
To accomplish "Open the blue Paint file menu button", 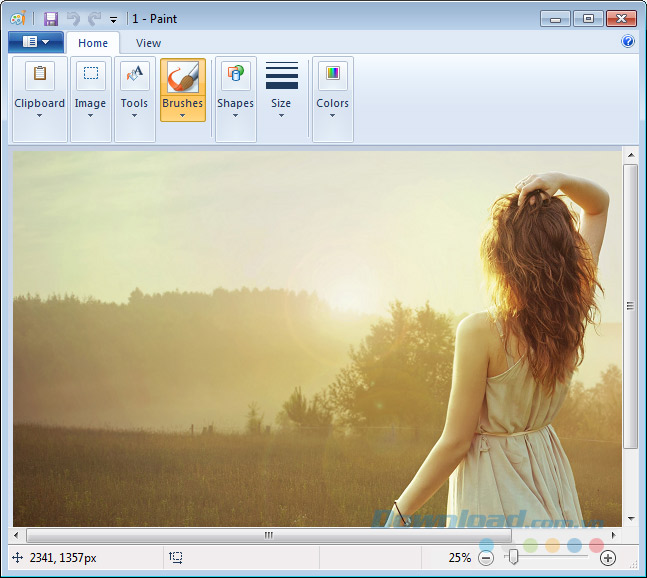I will pos(35,42).
